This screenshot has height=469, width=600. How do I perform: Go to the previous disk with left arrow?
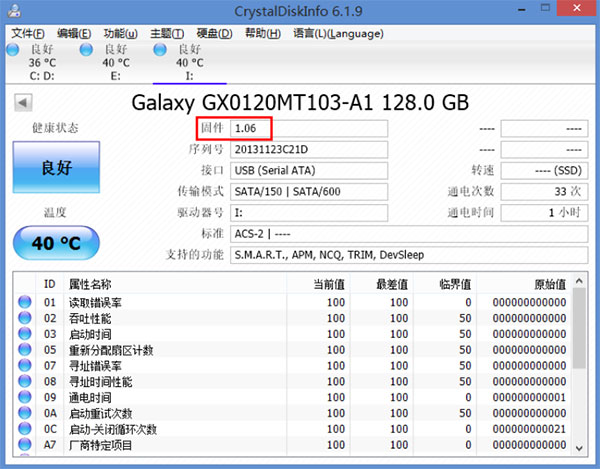[23, 103]
